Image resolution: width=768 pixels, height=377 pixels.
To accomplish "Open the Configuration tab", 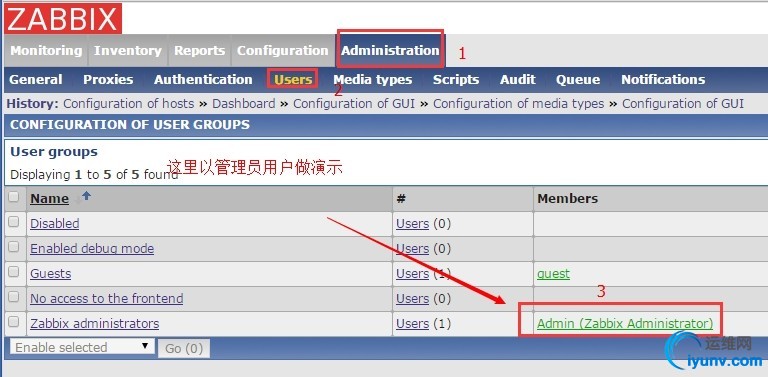I will tap(283, 50).
